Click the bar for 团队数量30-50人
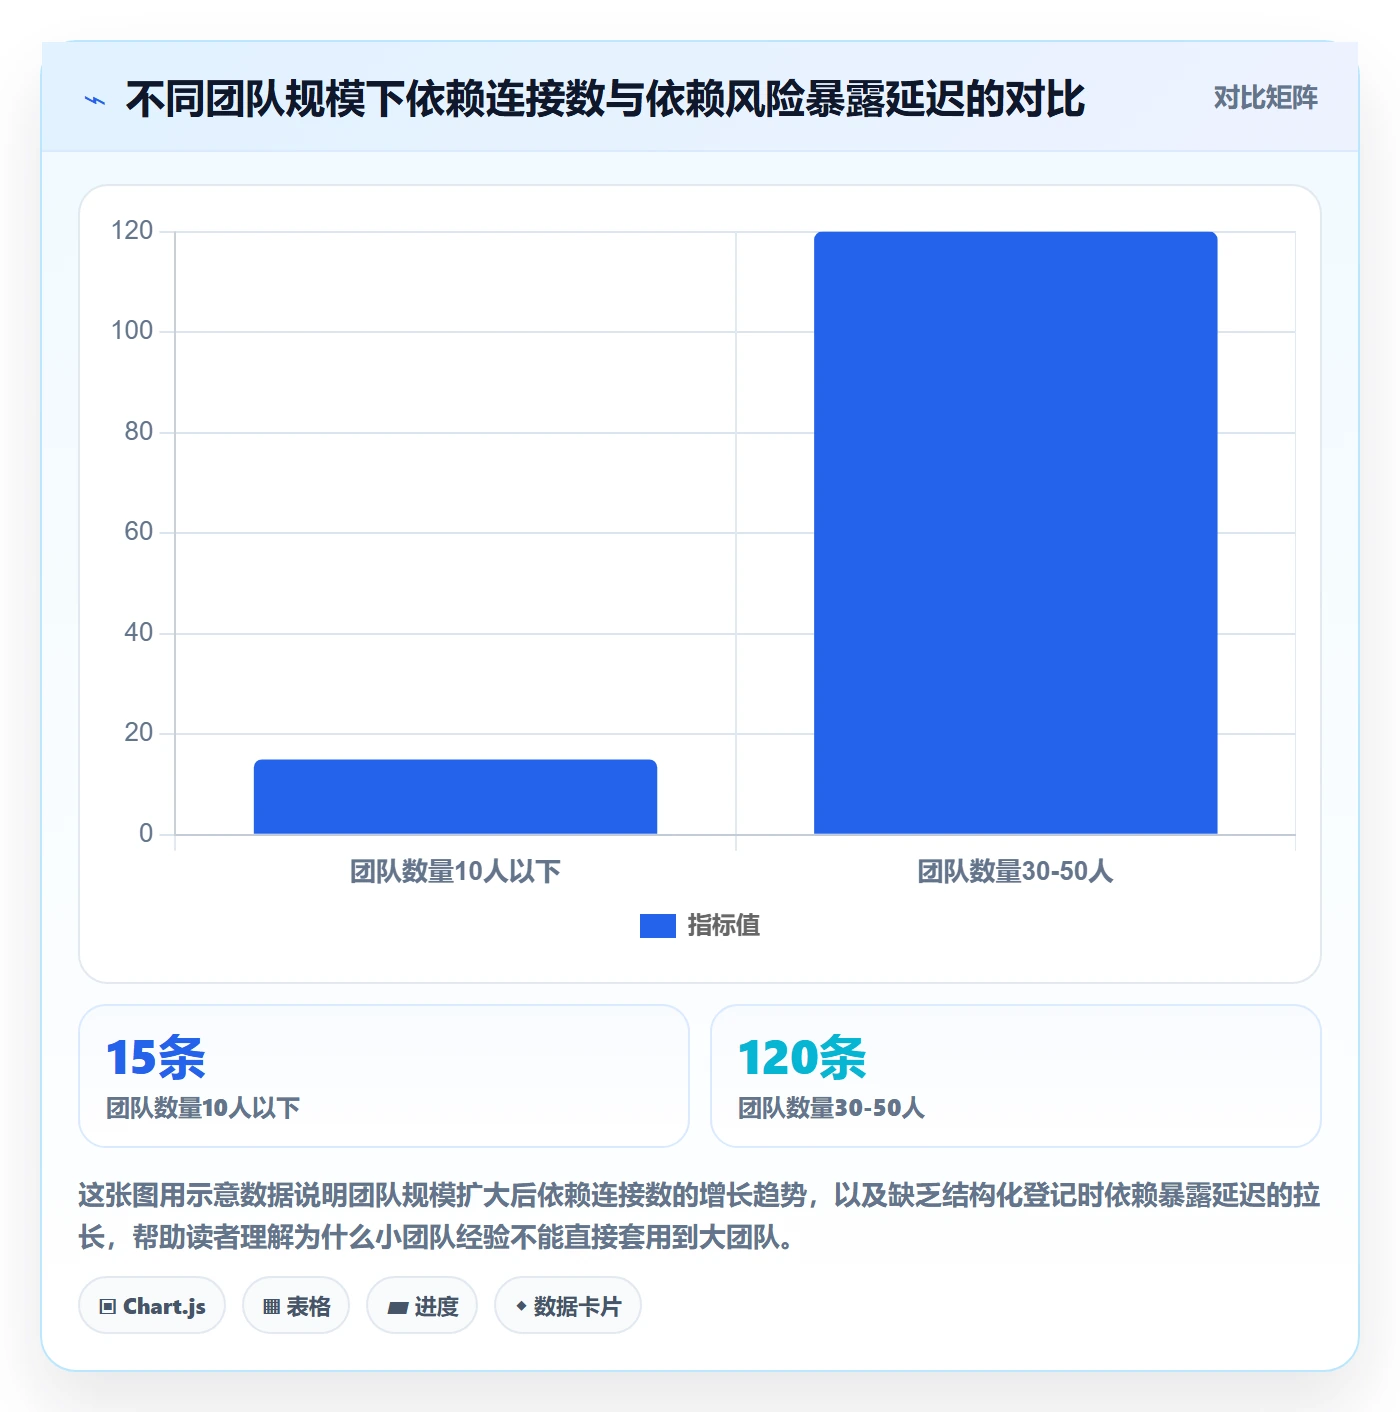1400x1412 pixels. coord(1016,533)
